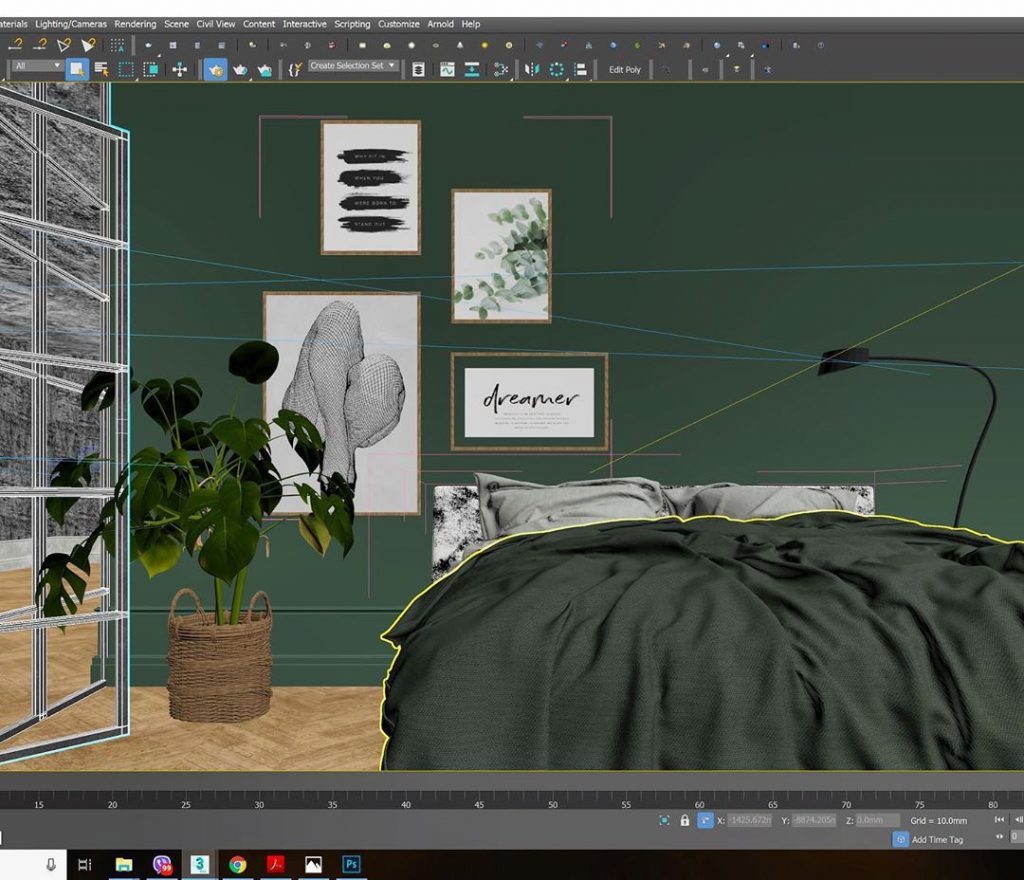
Task: Open the Select by Name dialog
Action: point(101,69)
